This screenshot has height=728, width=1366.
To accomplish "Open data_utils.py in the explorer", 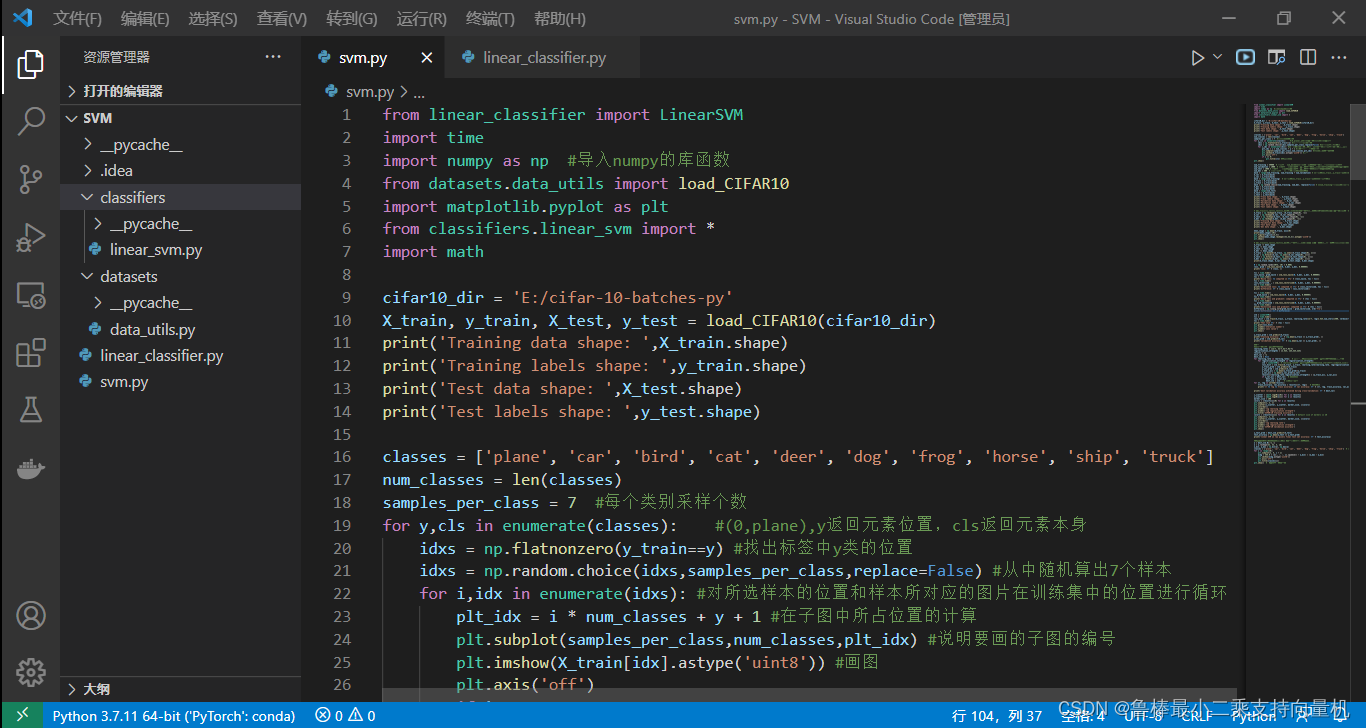I will (x=180, y=329).
